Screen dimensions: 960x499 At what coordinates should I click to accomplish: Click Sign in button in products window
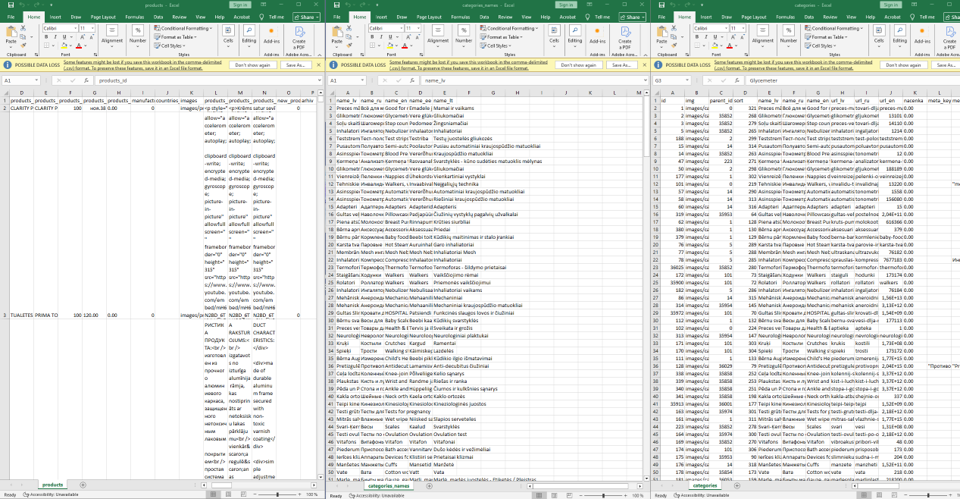click(x=240, y=5)
